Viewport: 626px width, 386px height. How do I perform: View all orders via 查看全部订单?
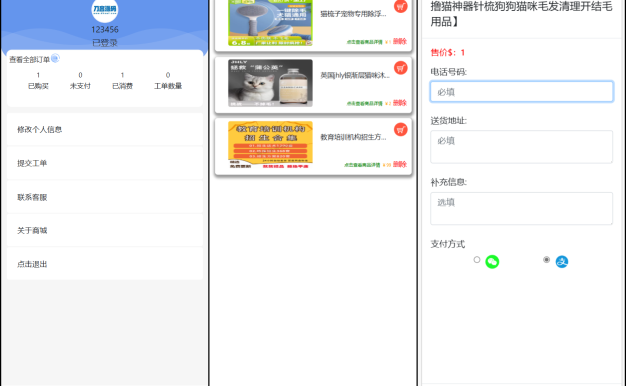(29, 59)
